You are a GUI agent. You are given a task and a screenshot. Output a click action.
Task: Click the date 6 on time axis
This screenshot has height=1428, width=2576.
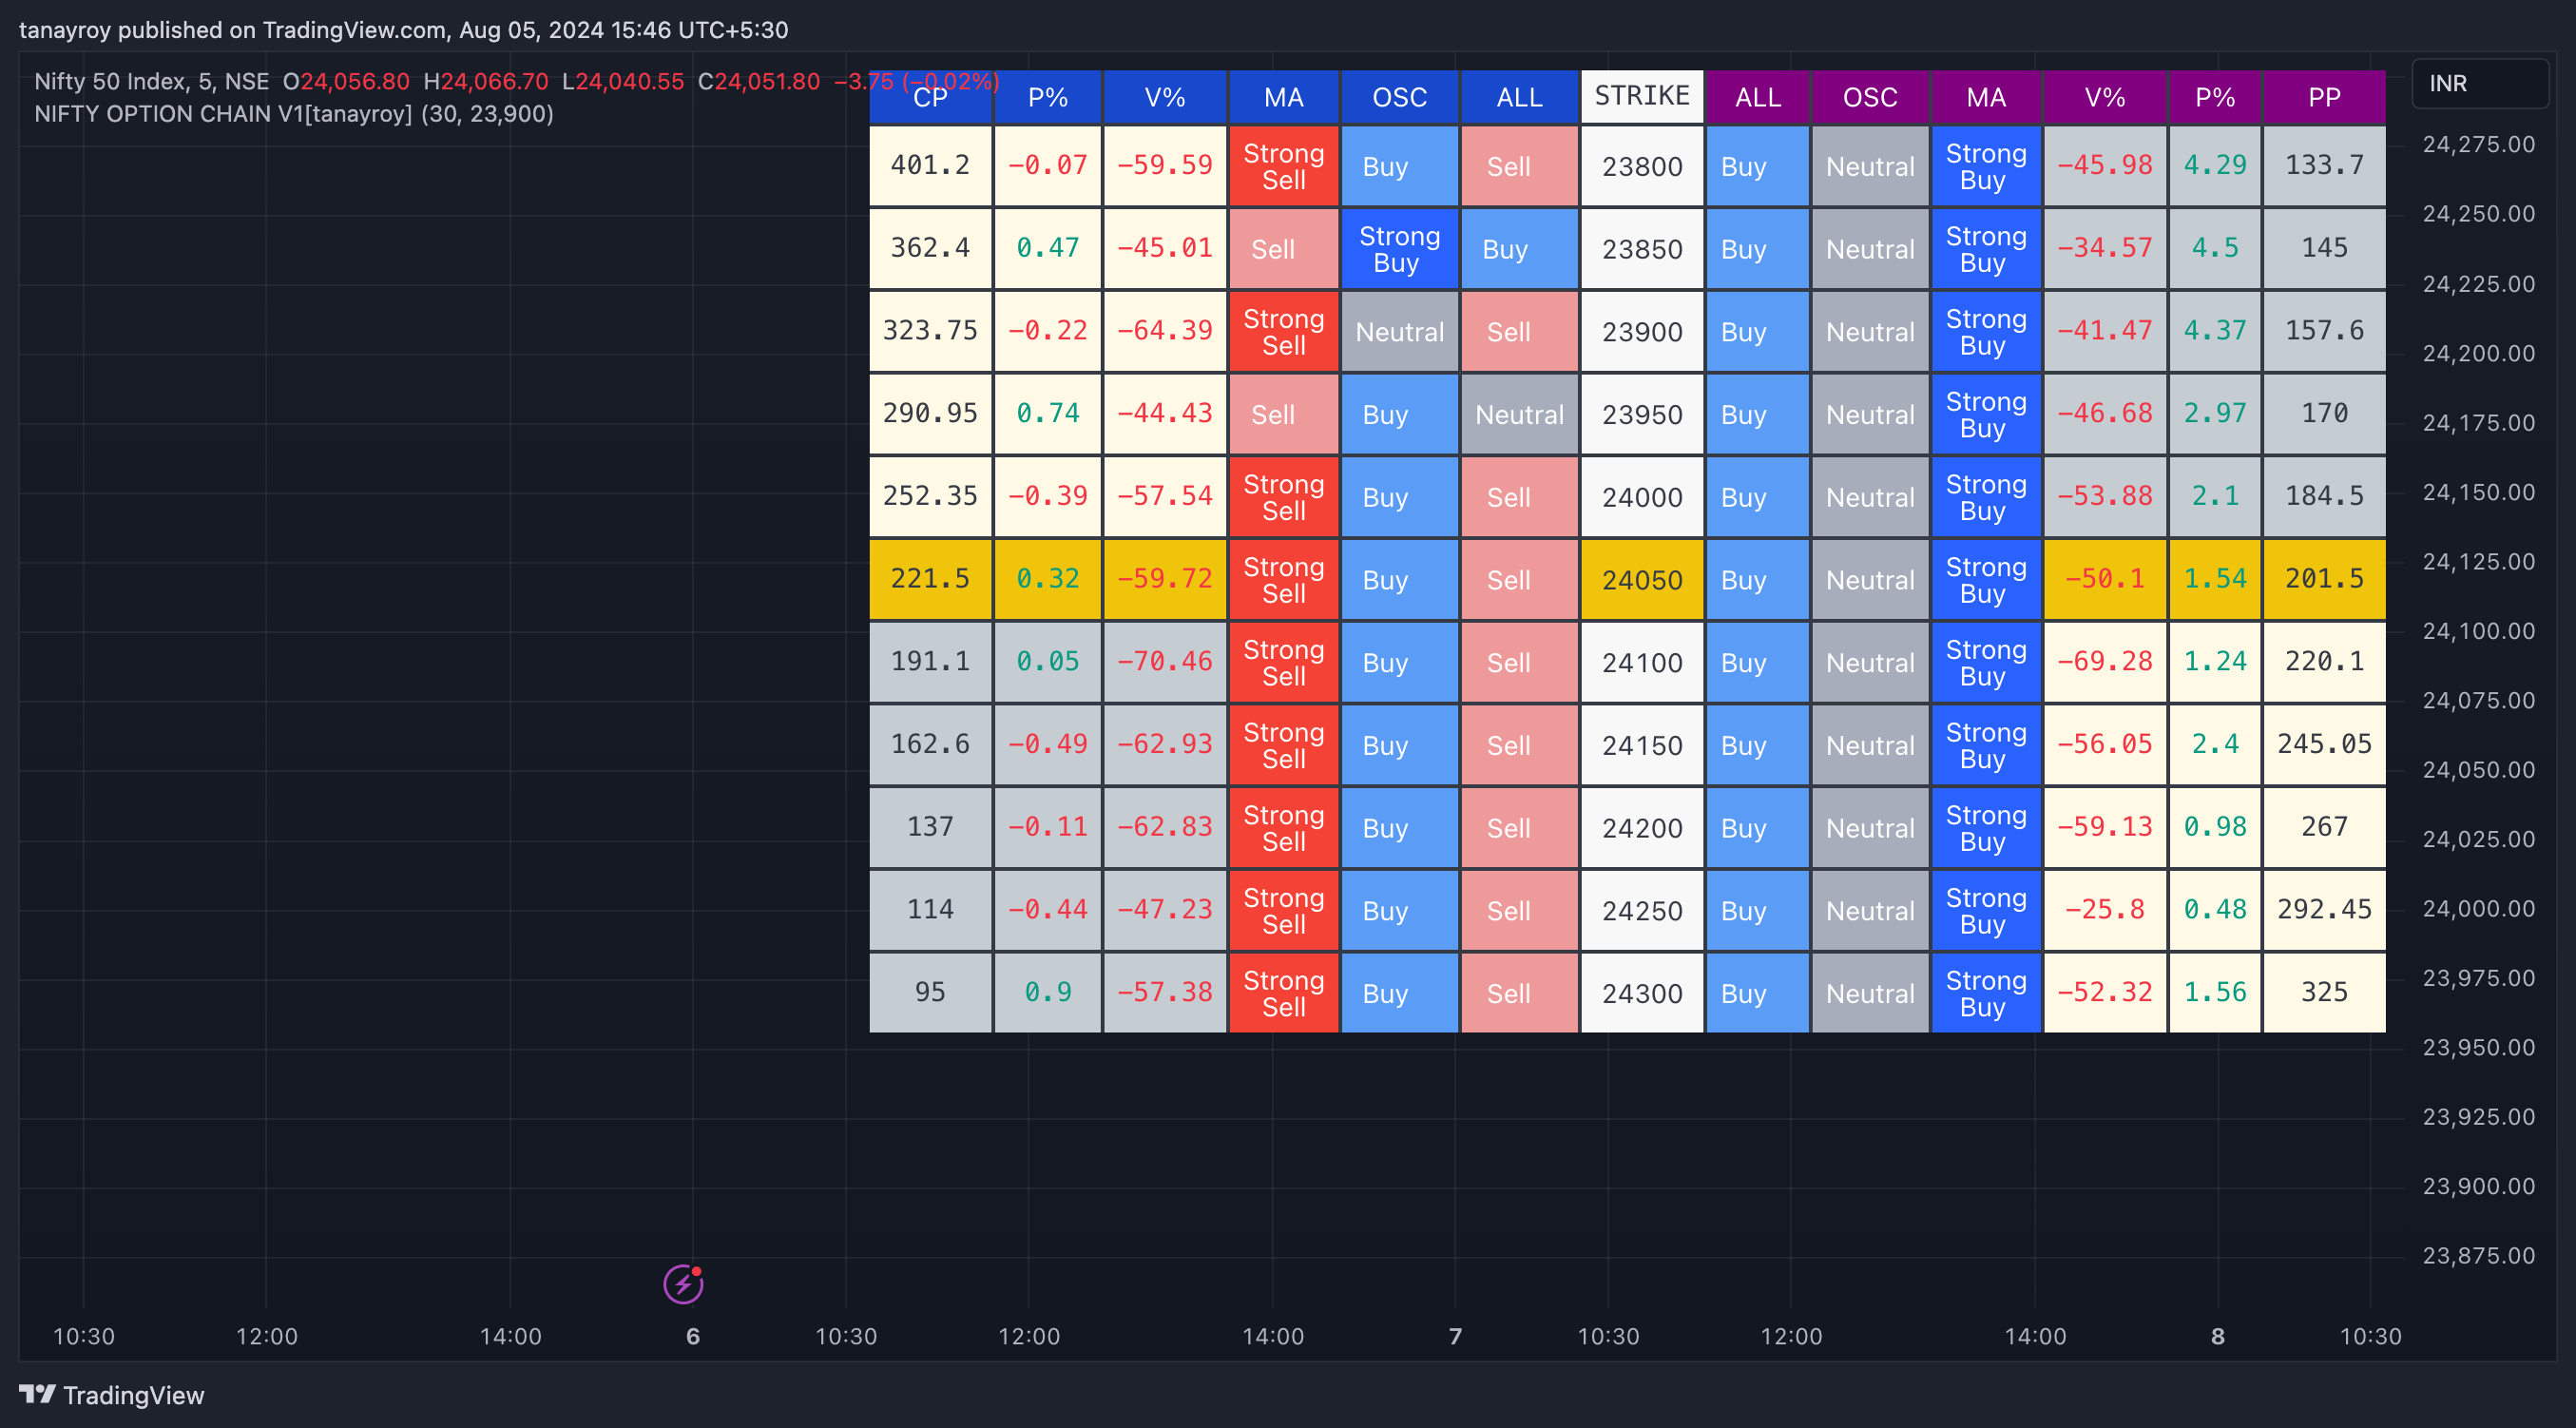692,1336
